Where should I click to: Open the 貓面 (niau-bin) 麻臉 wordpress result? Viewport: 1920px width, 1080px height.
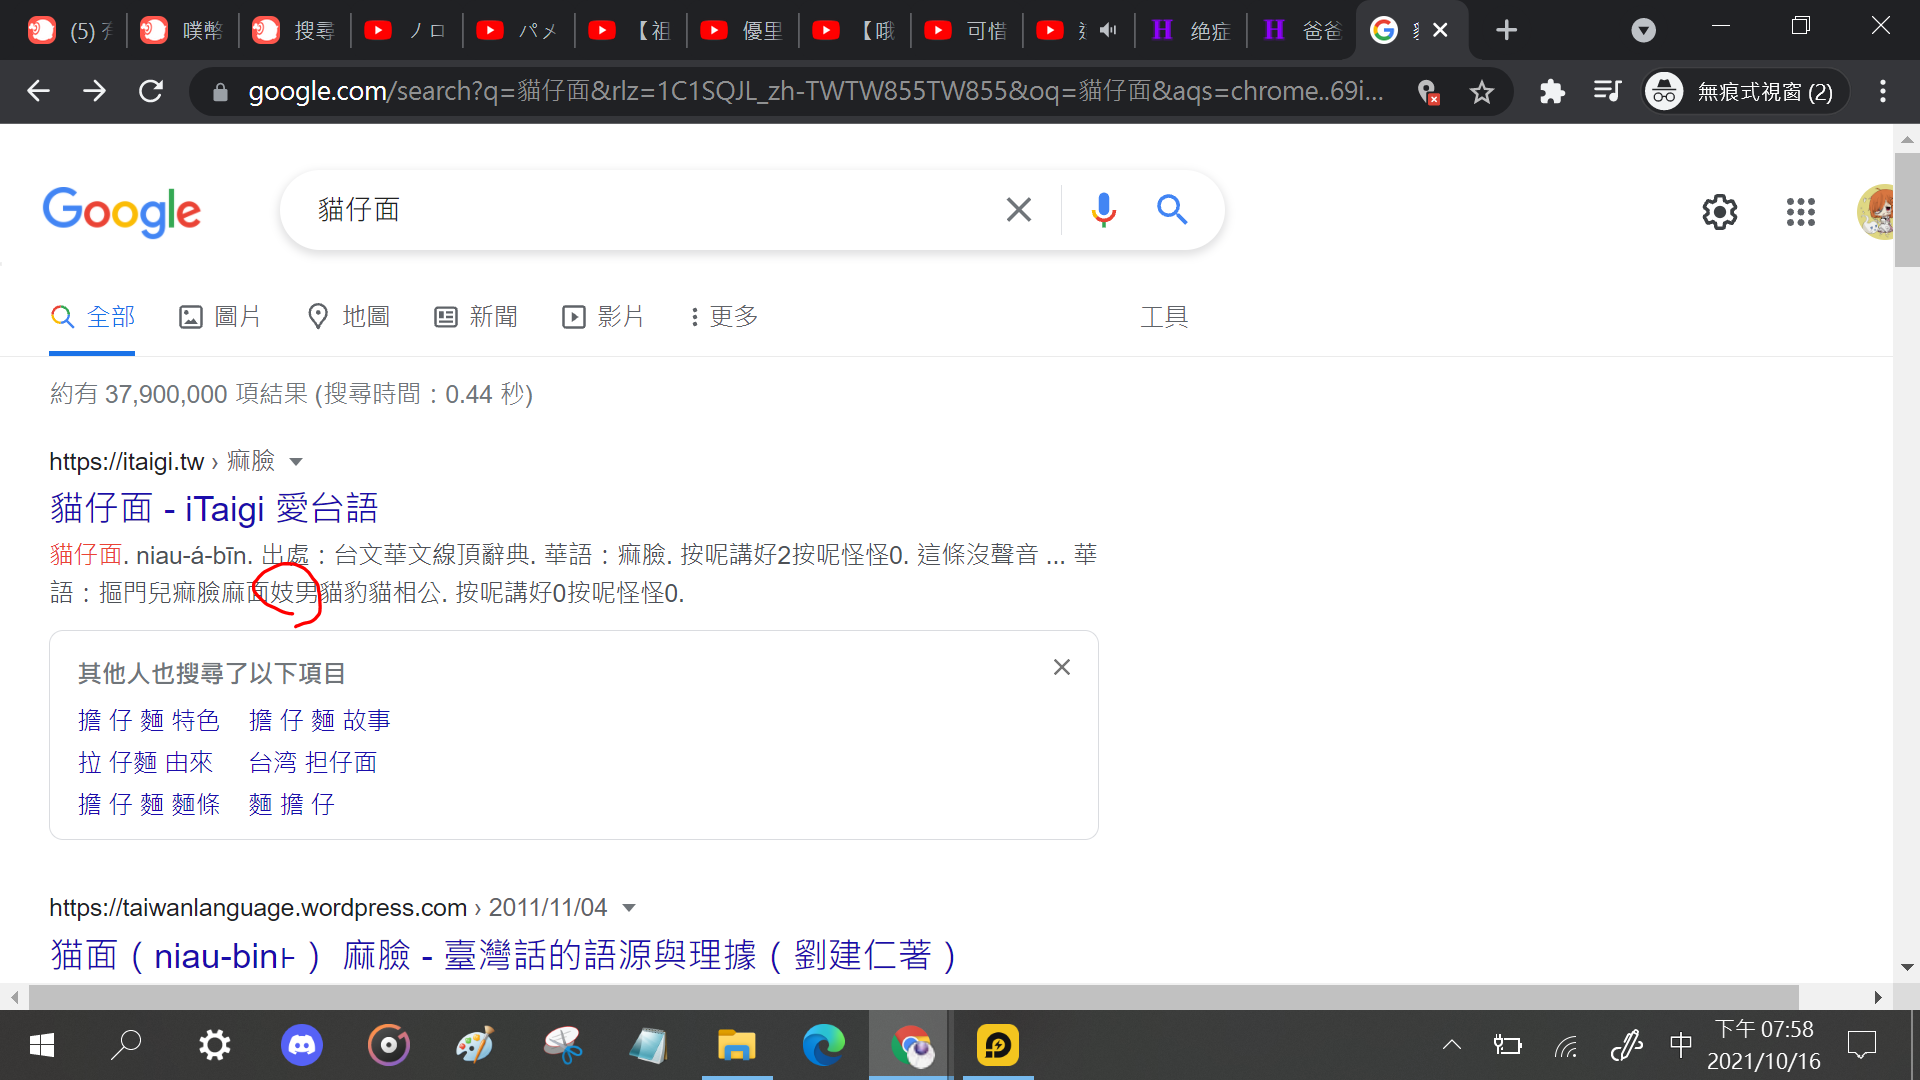point(503,955)
